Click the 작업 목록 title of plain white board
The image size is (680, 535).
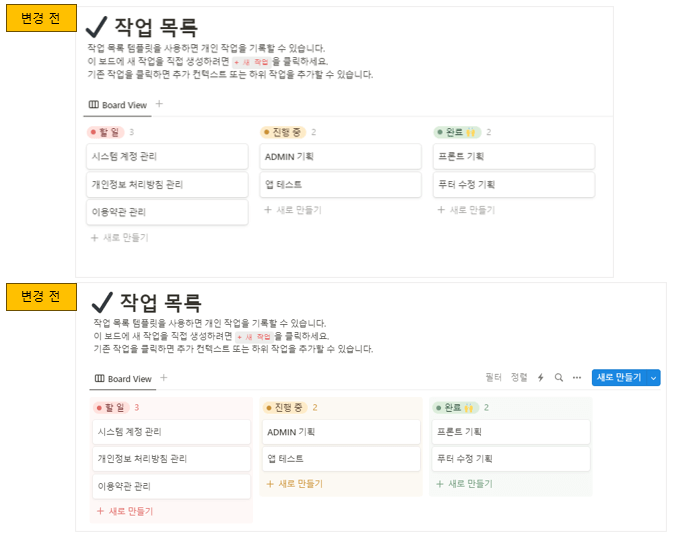click(x=156, y=27)
